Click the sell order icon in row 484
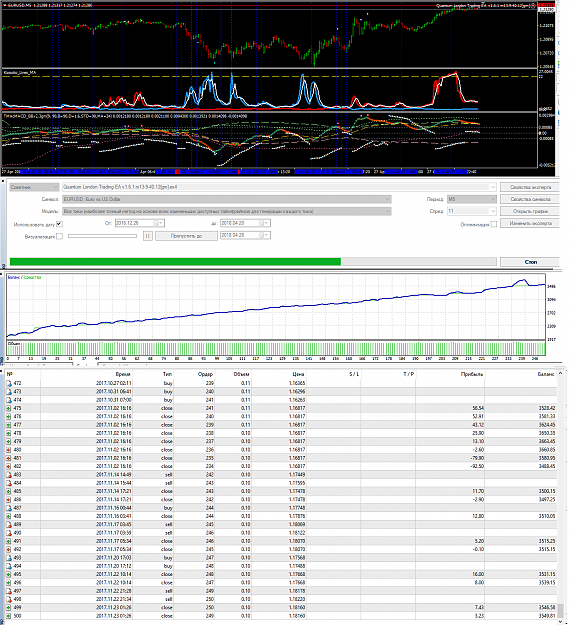The image size is (571, 625). click(x=9, y=483)
